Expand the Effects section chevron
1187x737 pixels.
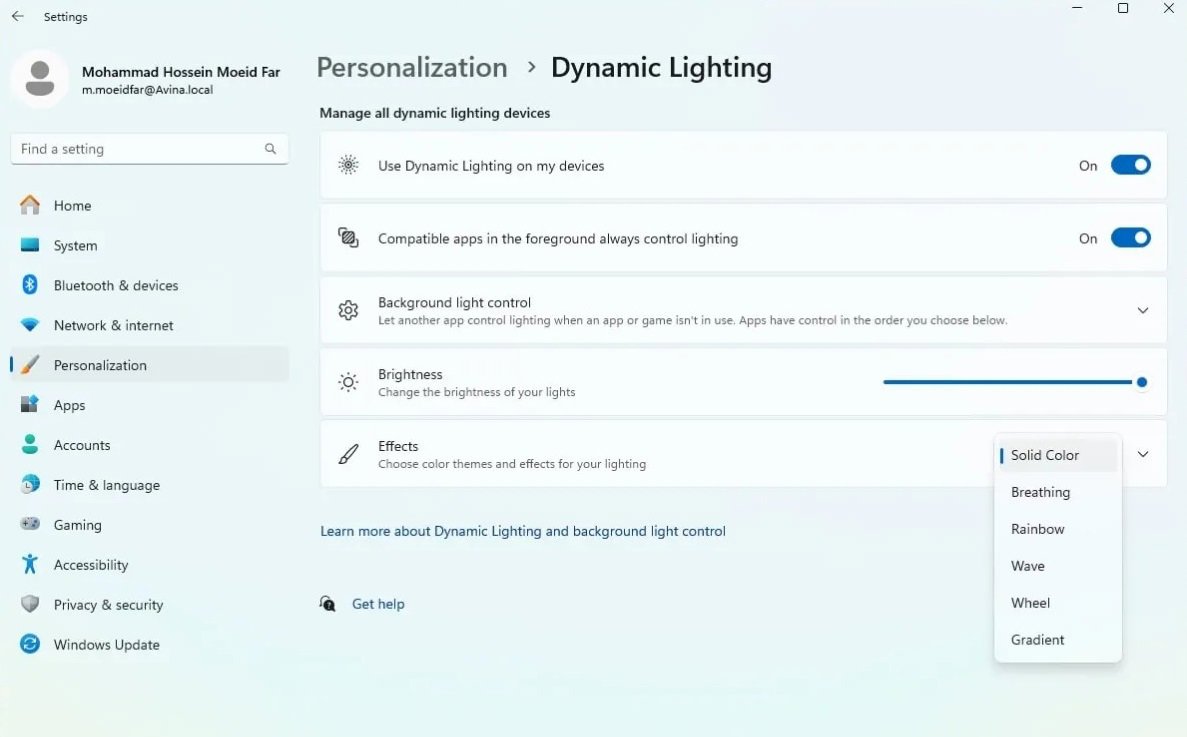coord(1142,454)
